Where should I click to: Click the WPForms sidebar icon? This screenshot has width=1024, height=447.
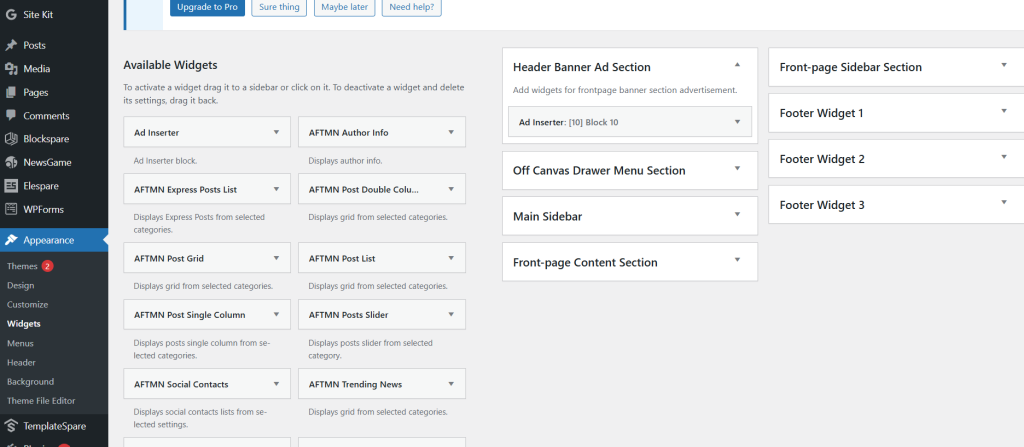11,209
